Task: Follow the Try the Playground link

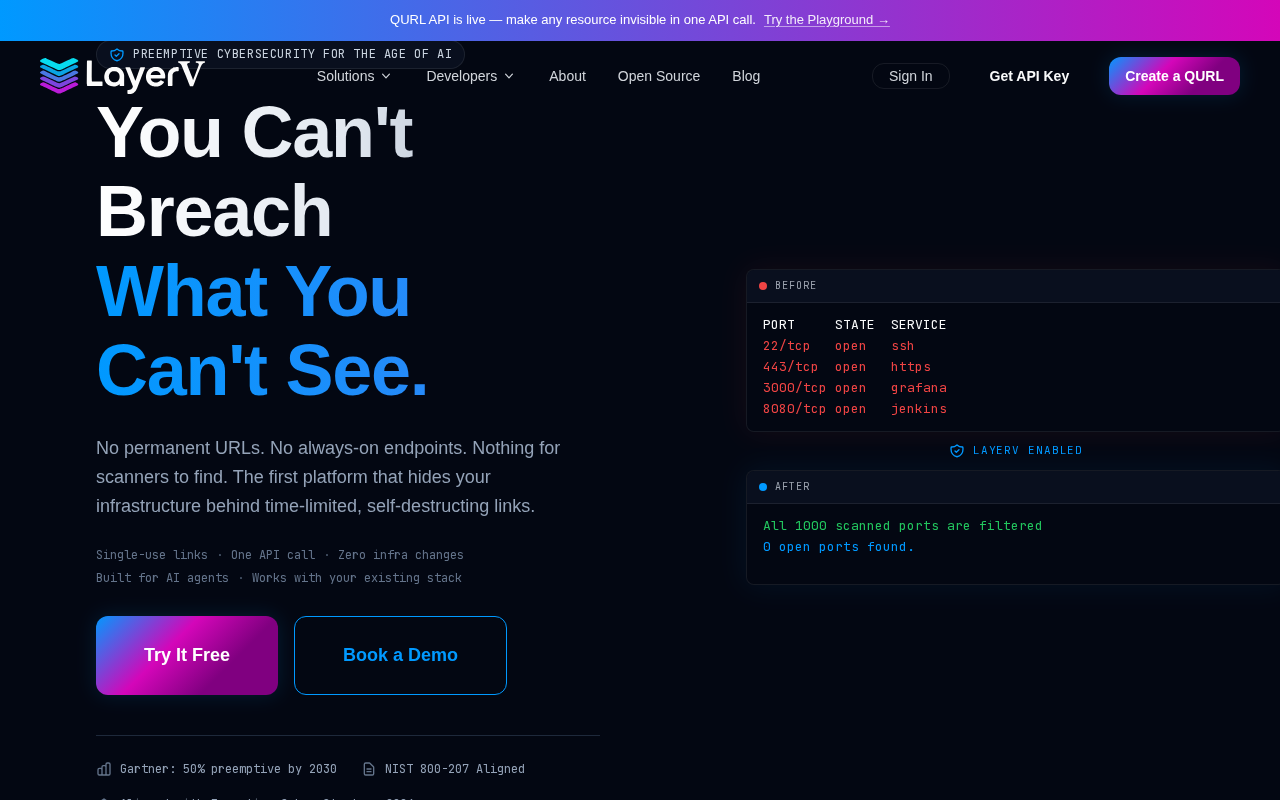Action: tap(826, 20)
